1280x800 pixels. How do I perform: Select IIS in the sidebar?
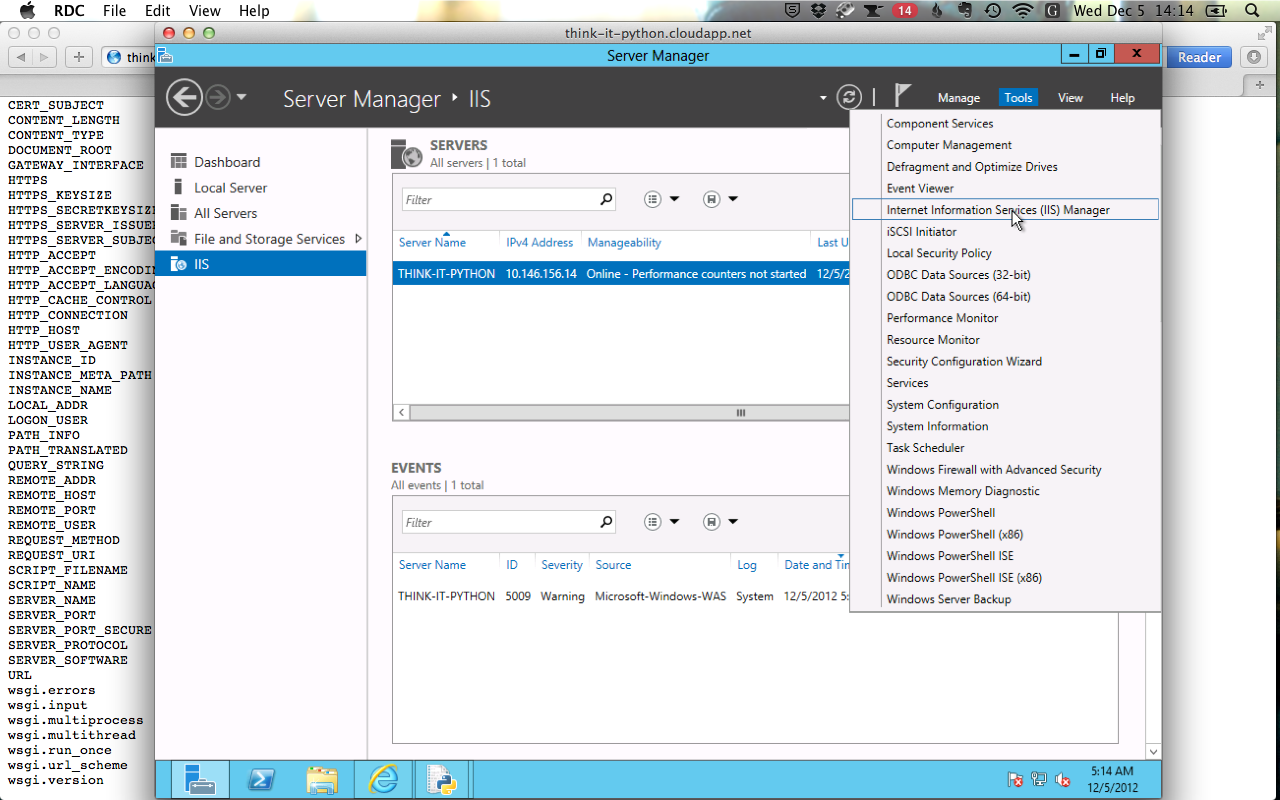tap(261, 264)
